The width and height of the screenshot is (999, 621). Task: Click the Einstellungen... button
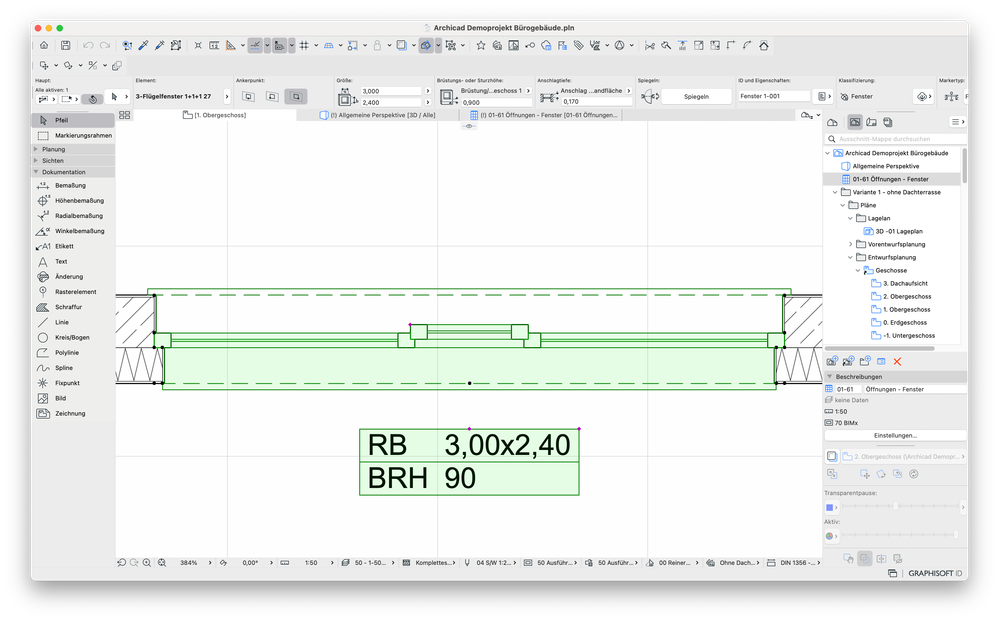(x=895, y=436)
